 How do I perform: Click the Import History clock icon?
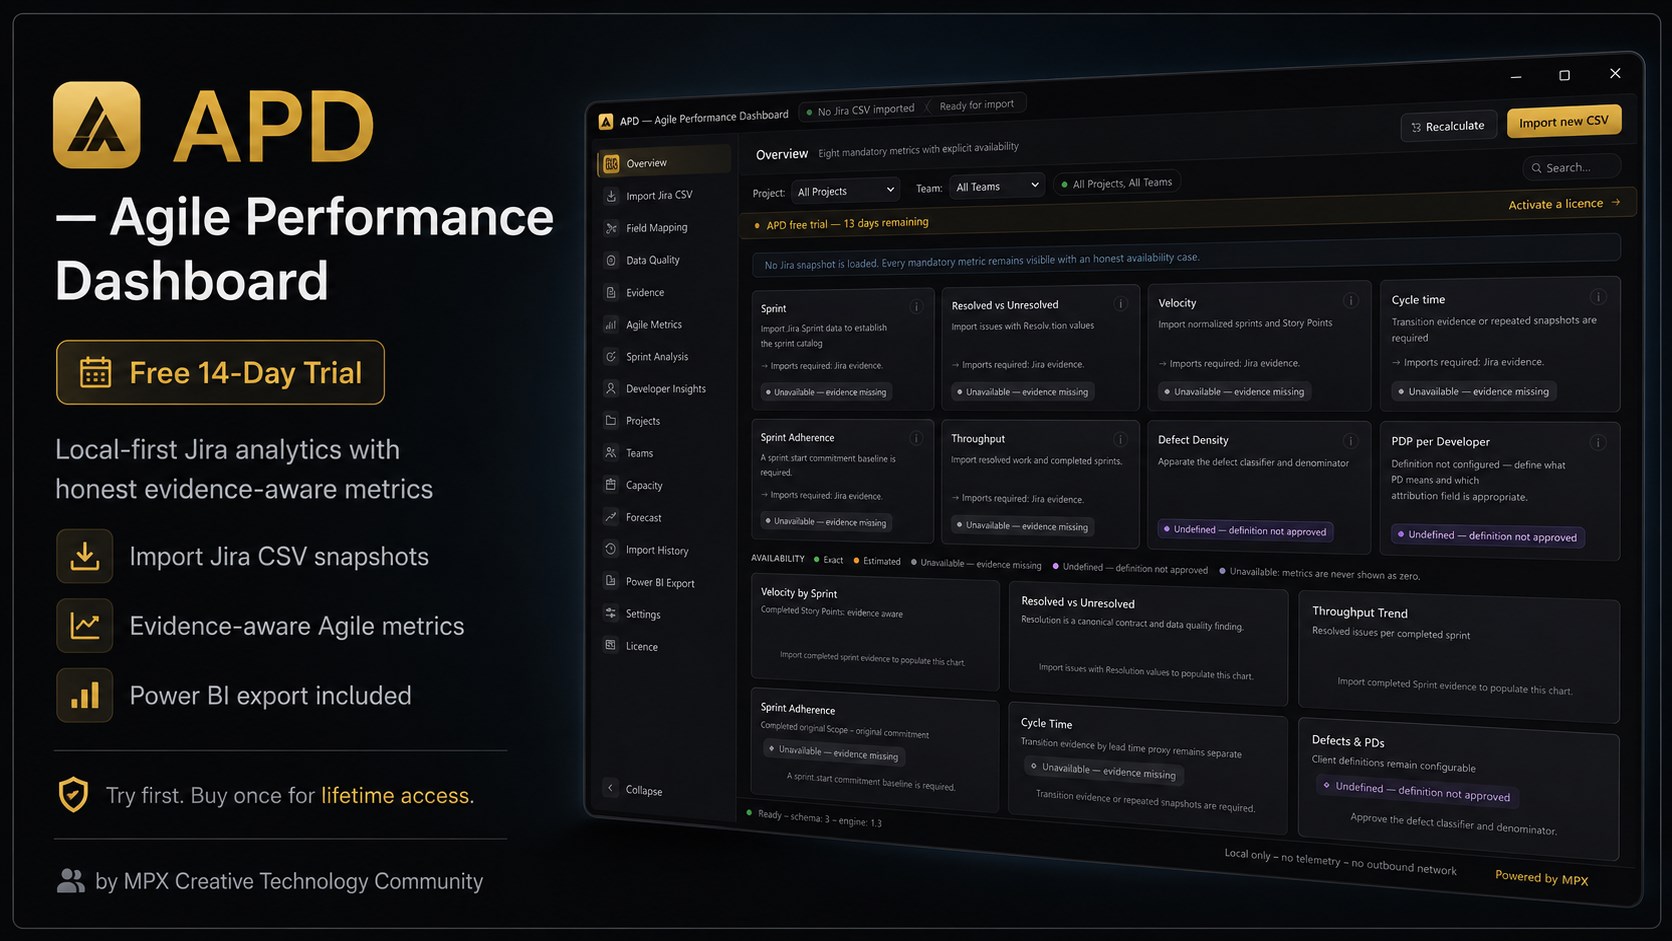point(611,549)
